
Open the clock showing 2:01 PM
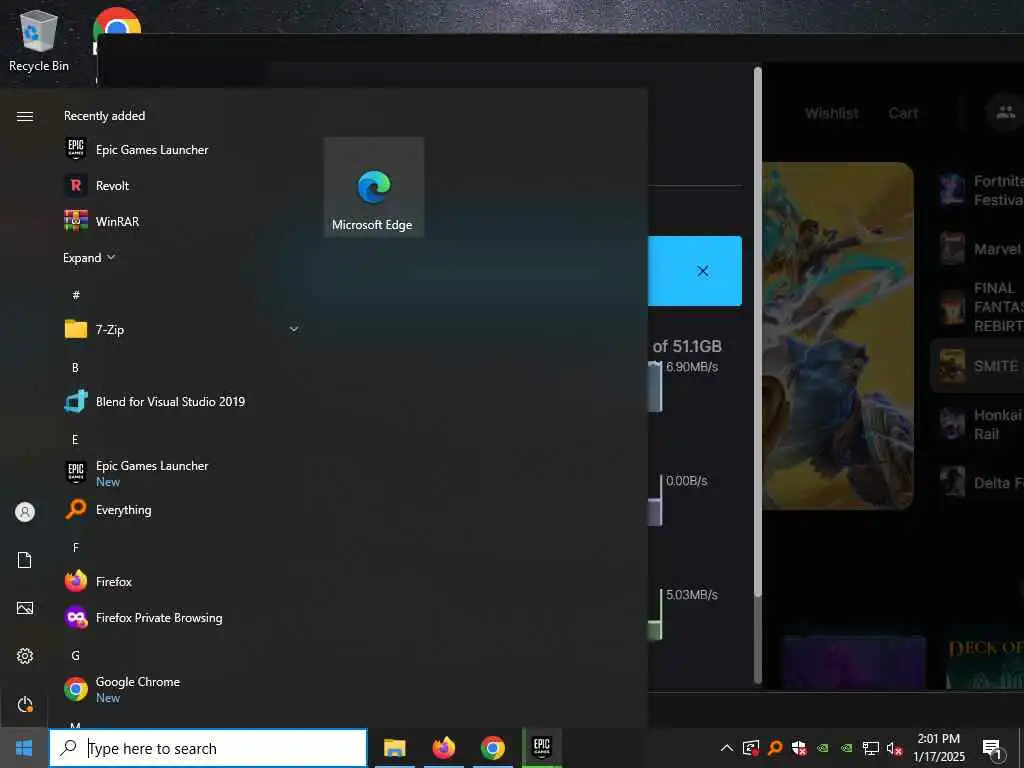coord(938,748)
